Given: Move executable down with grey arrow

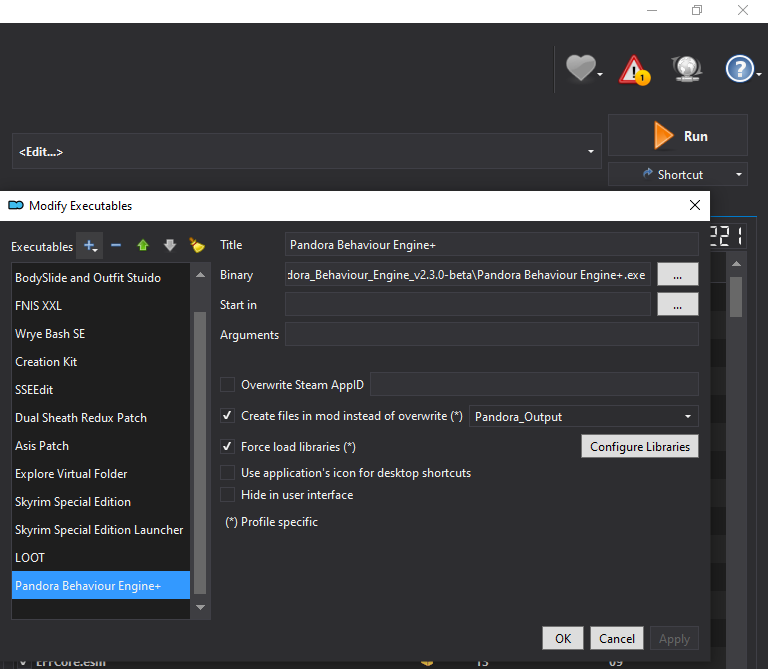Looking at the screenshot, I should (x=170, y=245).
